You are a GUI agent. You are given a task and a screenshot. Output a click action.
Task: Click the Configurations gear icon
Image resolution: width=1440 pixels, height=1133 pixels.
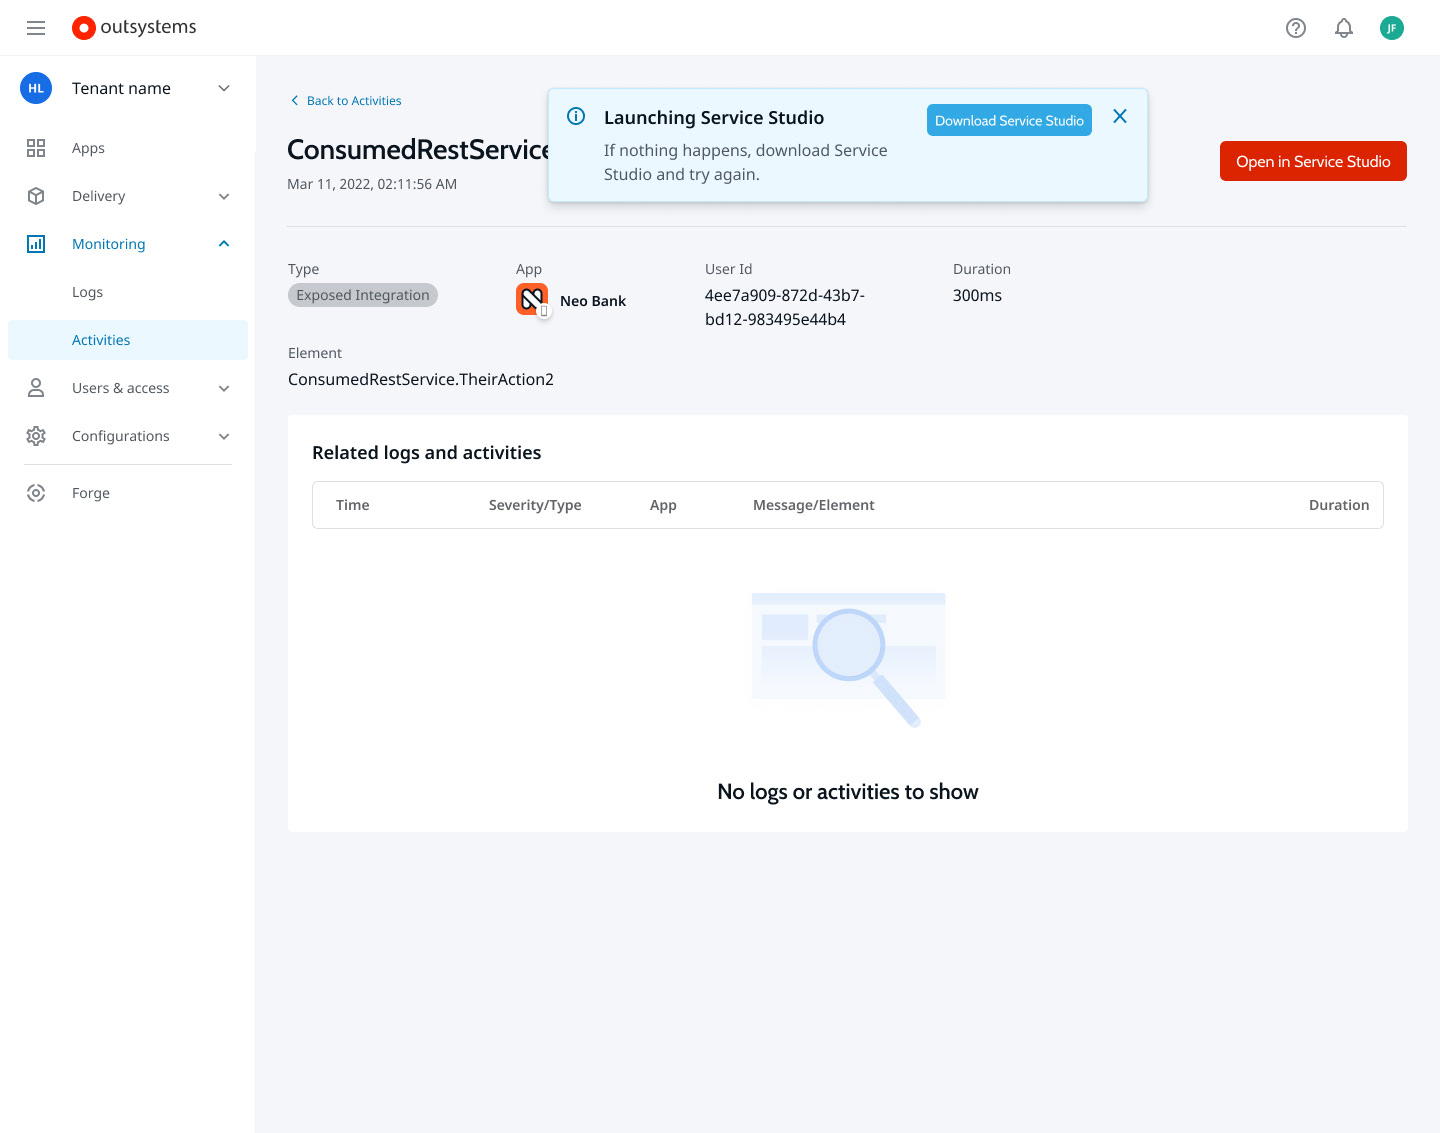pos(36,436)
